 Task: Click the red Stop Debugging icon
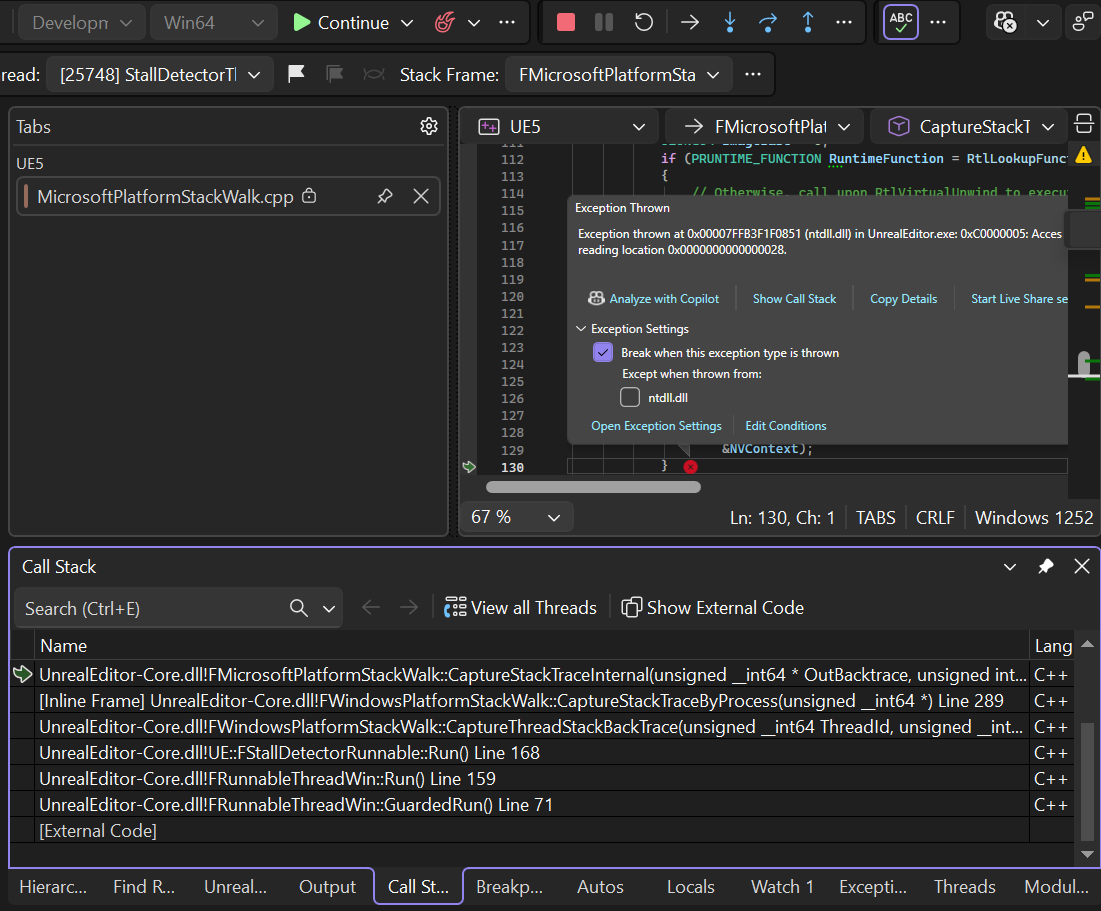pos(566,22)
